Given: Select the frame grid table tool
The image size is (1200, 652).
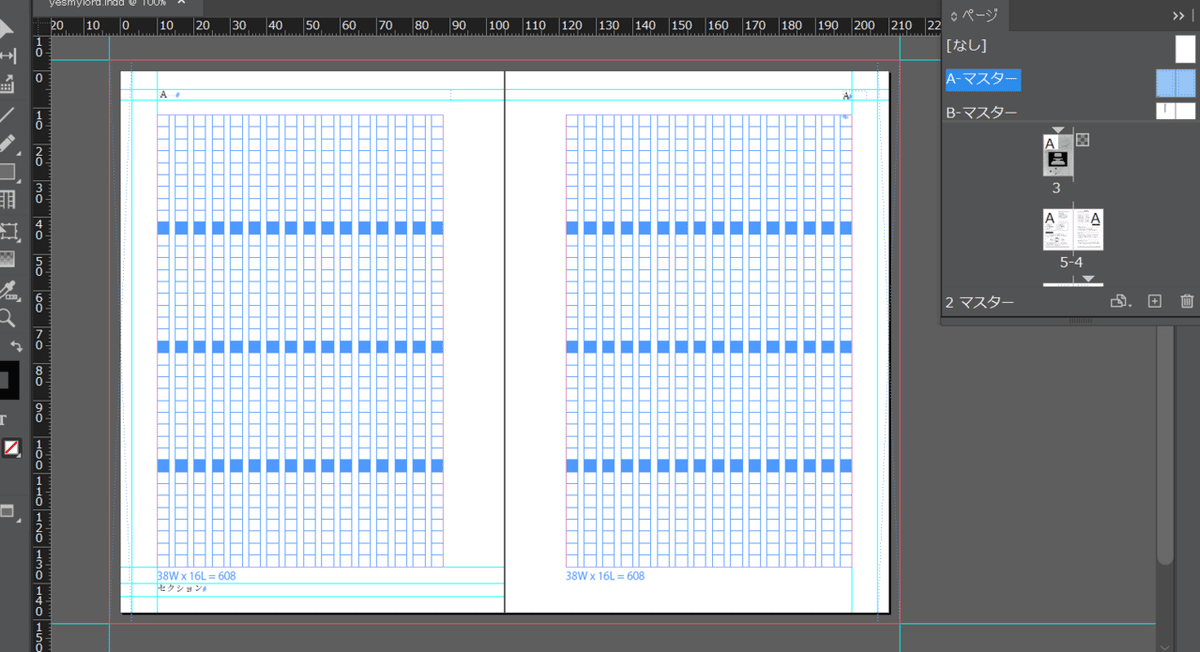Looking at the screenshot, I should (x=7, y=201).
